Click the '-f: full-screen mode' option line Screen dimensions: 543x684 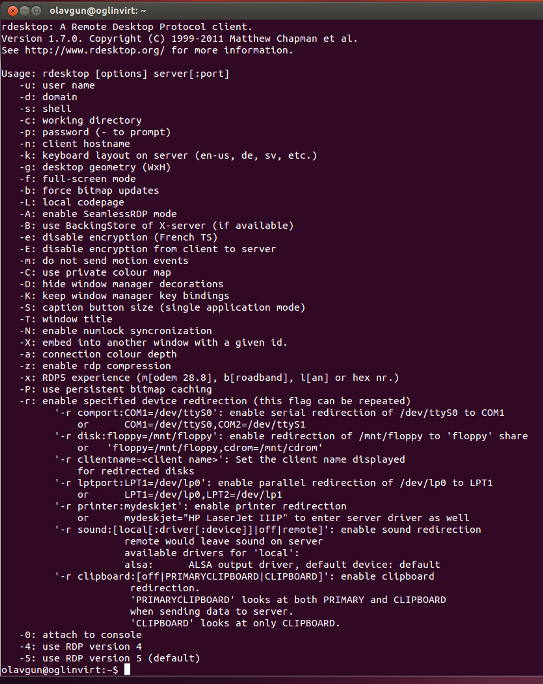[77, 179]
